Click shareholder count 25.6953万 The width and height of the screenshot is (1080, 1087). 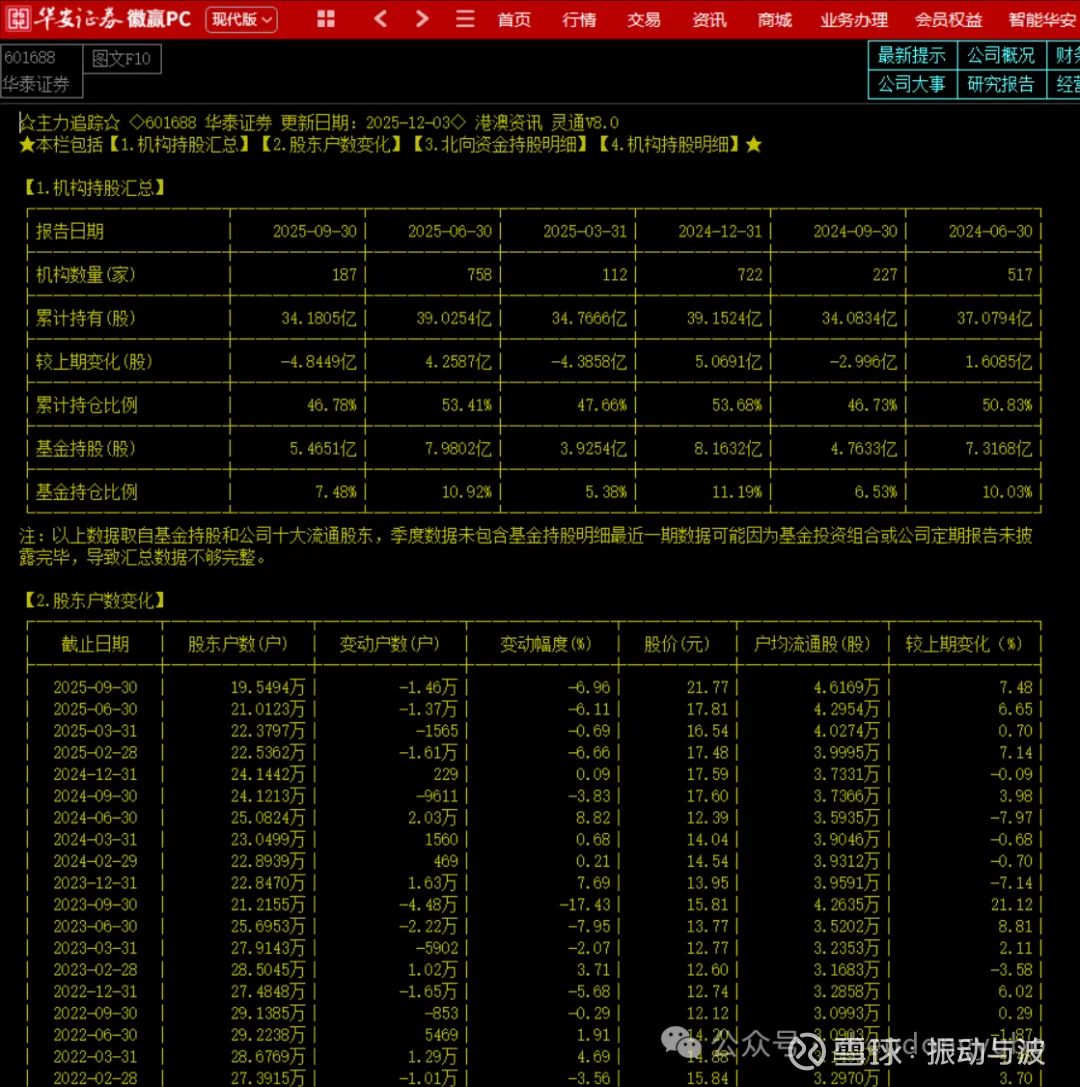click(268, 926)
